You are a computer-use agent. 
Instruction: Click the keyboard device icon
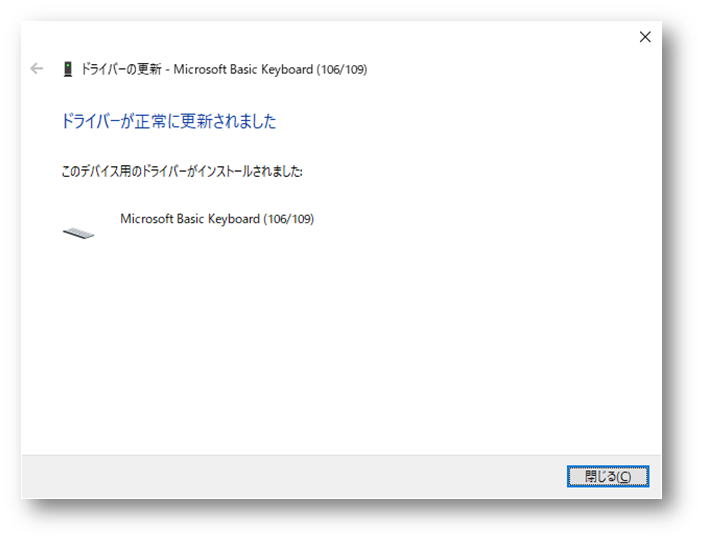pyautogui.click(x=79, y=233)
